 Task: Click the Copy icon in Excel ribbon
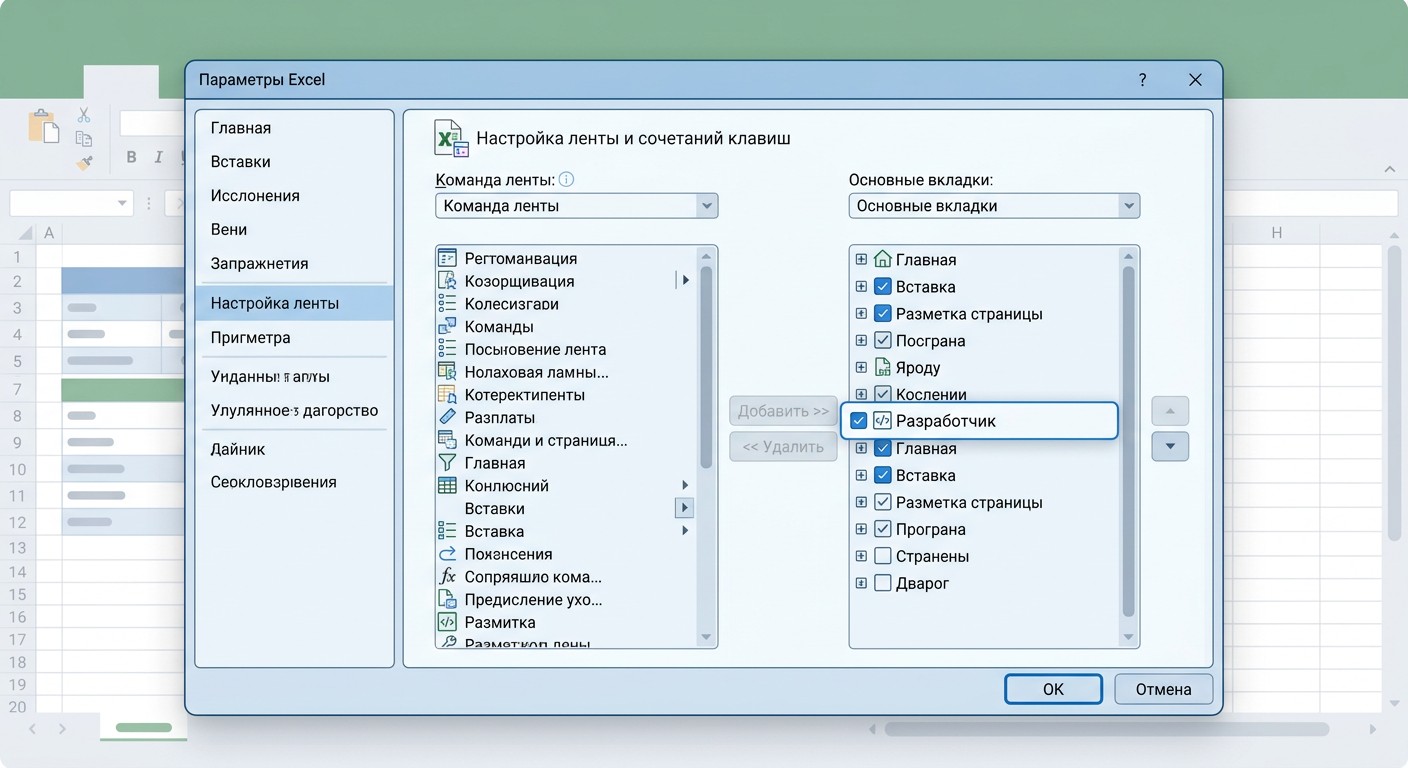pos(84,139)
